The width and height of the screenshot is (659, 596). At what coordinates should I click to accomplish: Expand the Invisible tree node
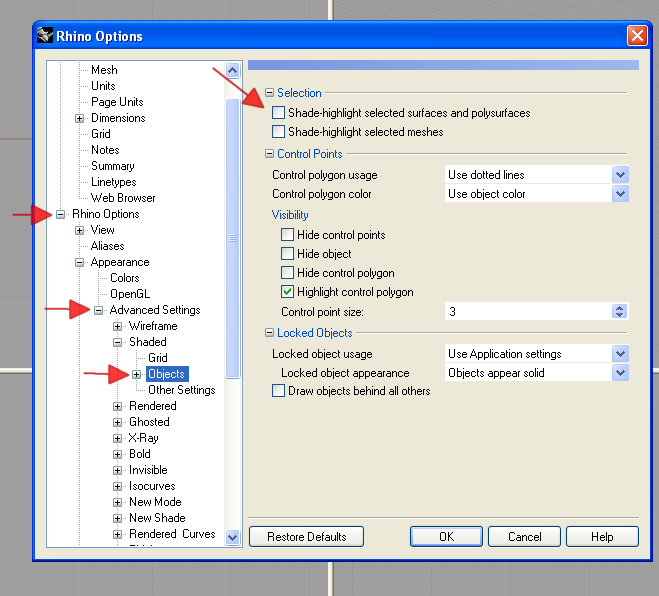coord(118,470)
